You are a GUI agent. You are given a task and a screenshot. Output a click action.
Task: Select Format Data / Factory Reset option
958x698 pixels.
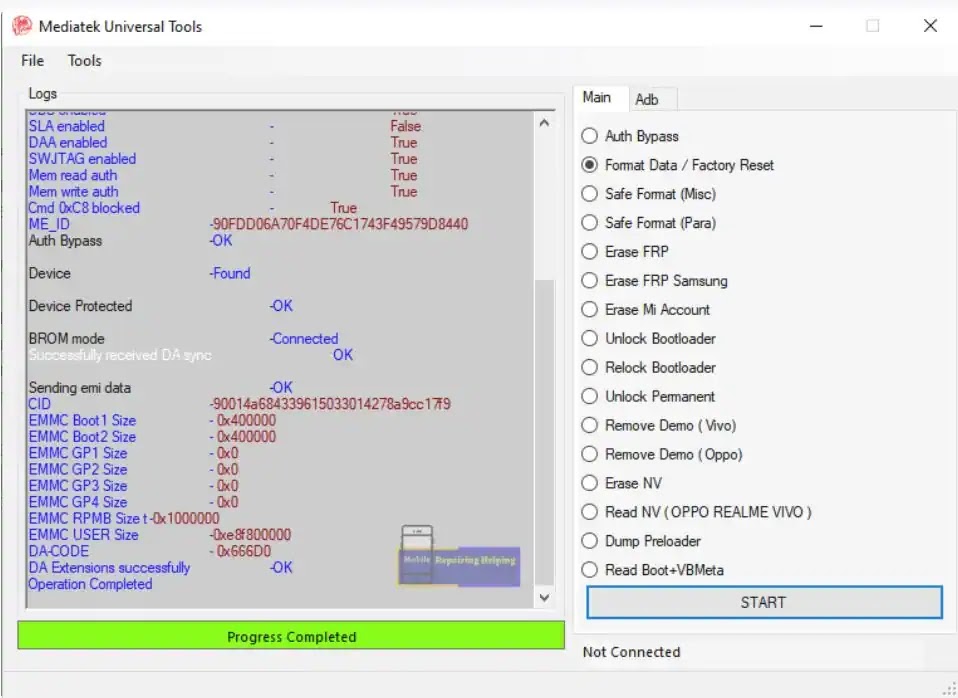click(678, 165)
